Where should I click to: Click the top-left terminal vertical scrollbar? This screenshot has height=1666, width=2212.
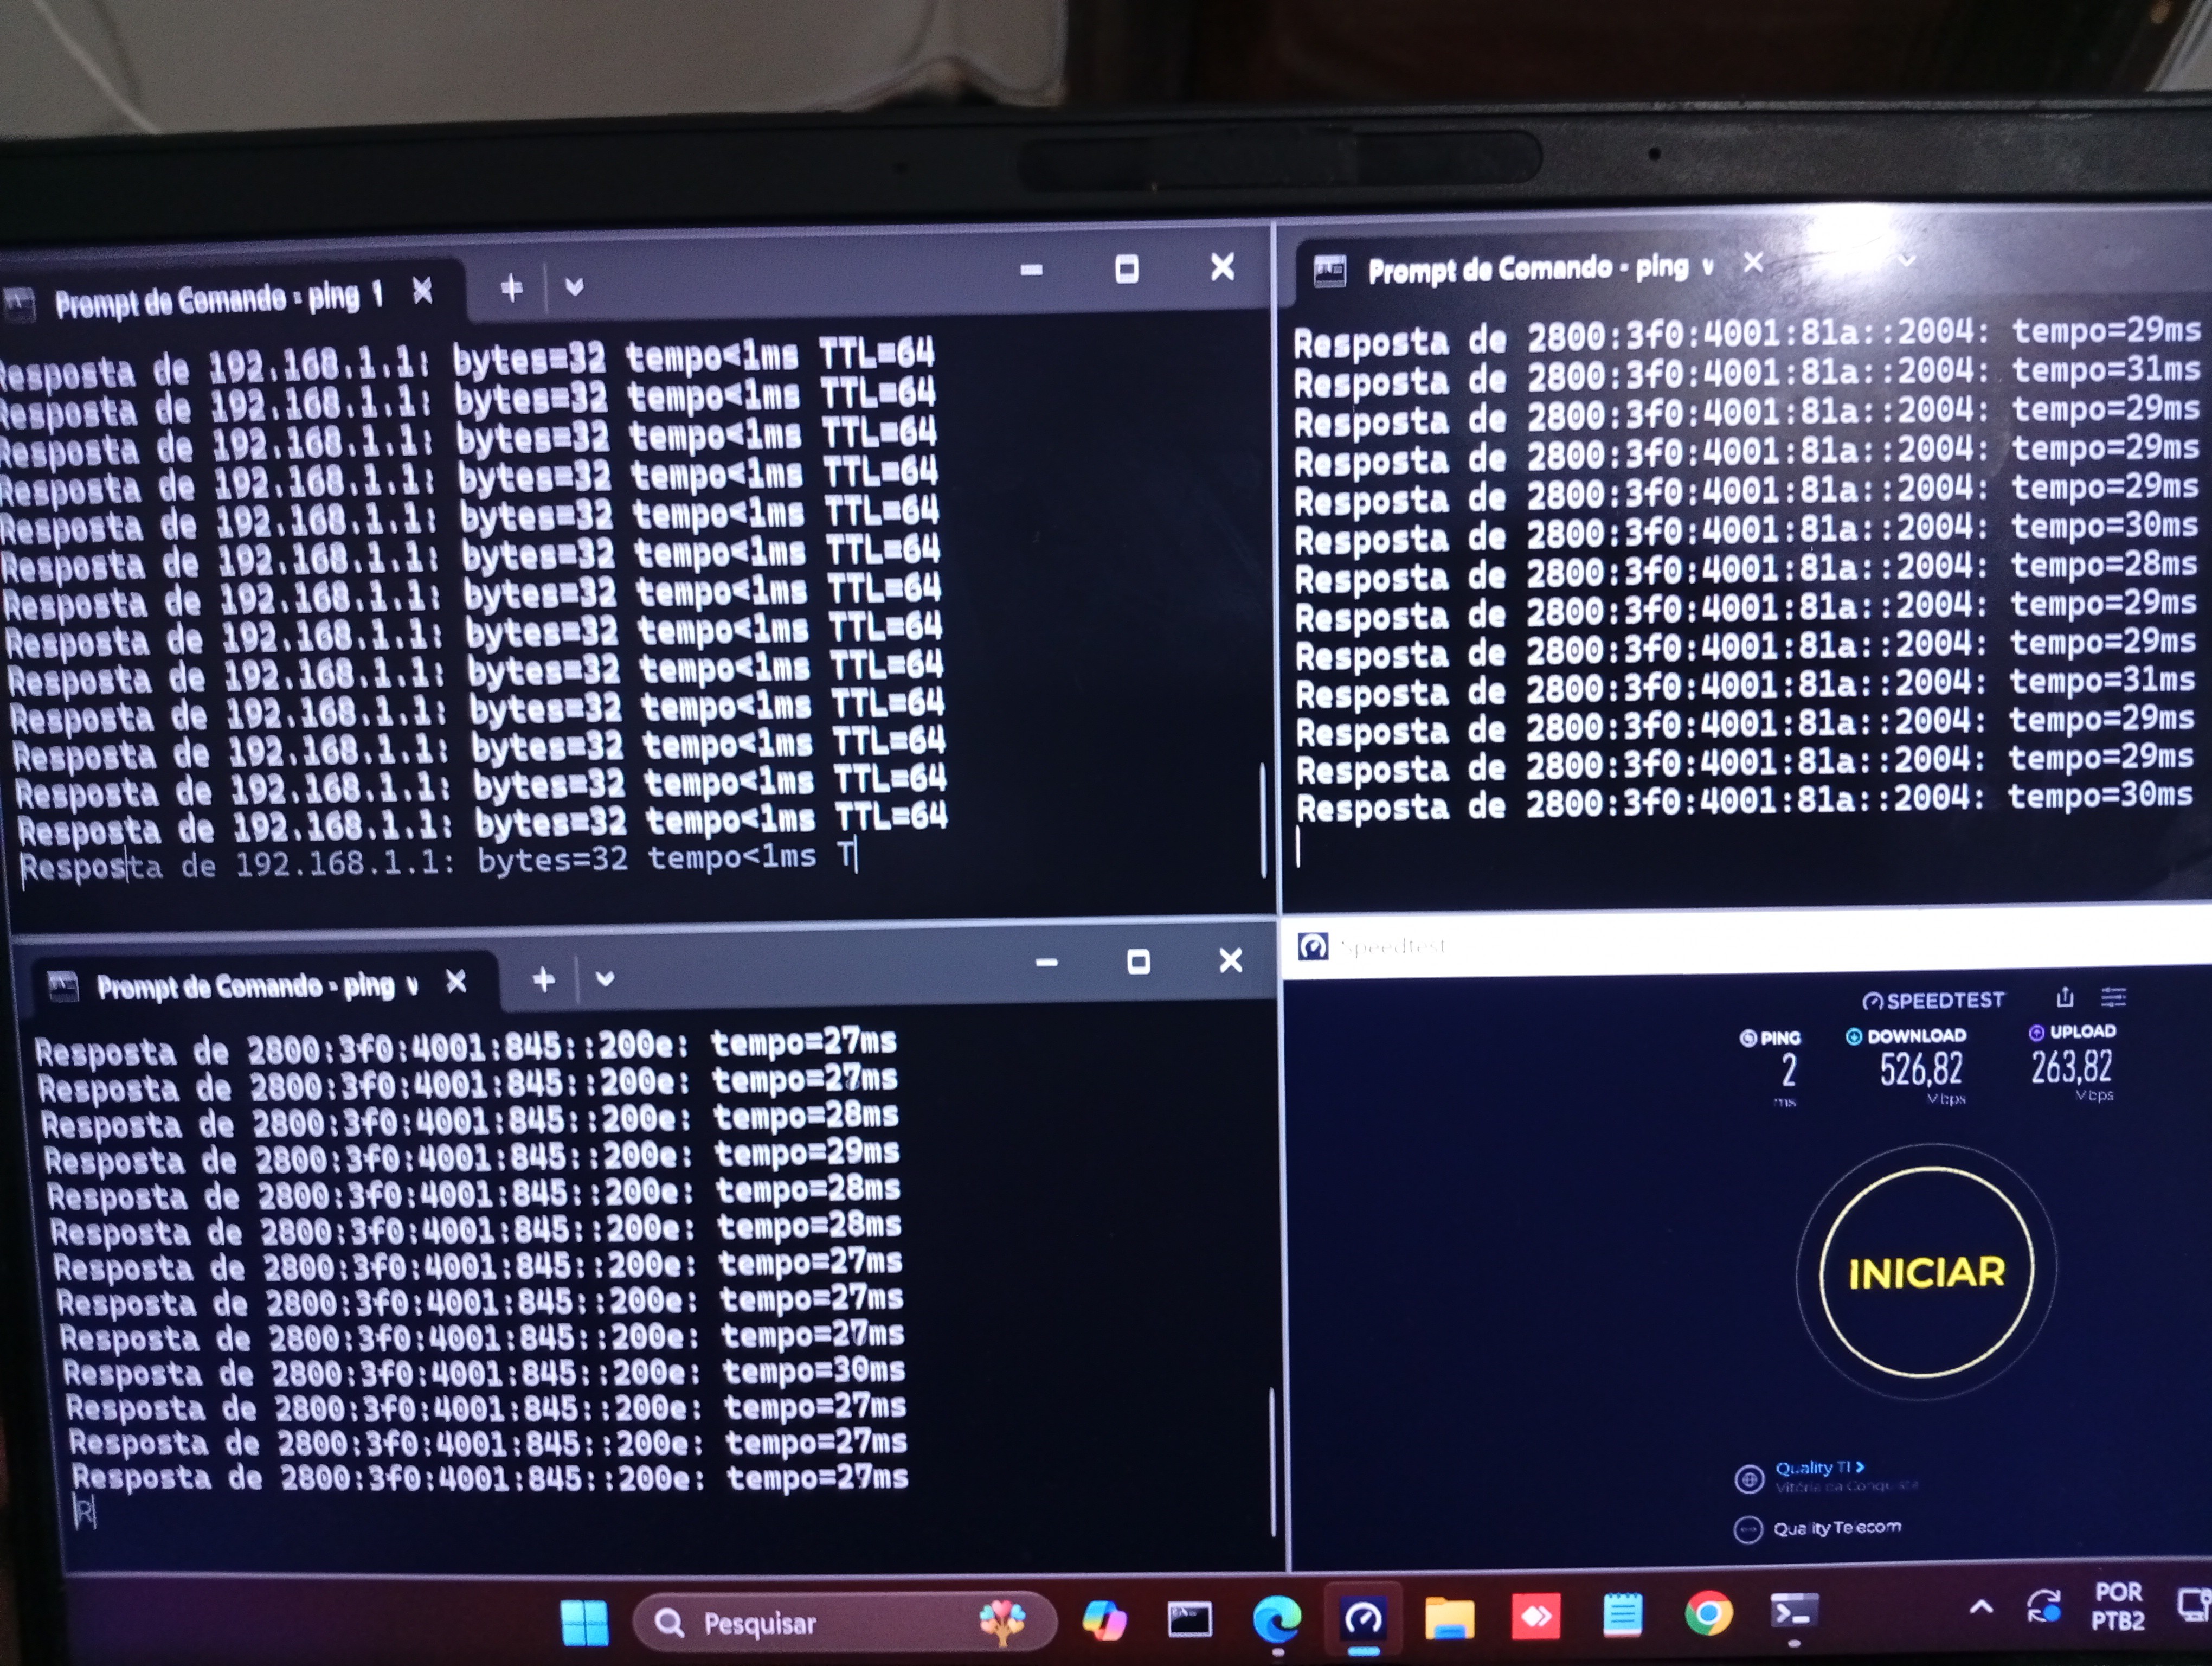pos(1263,820)
